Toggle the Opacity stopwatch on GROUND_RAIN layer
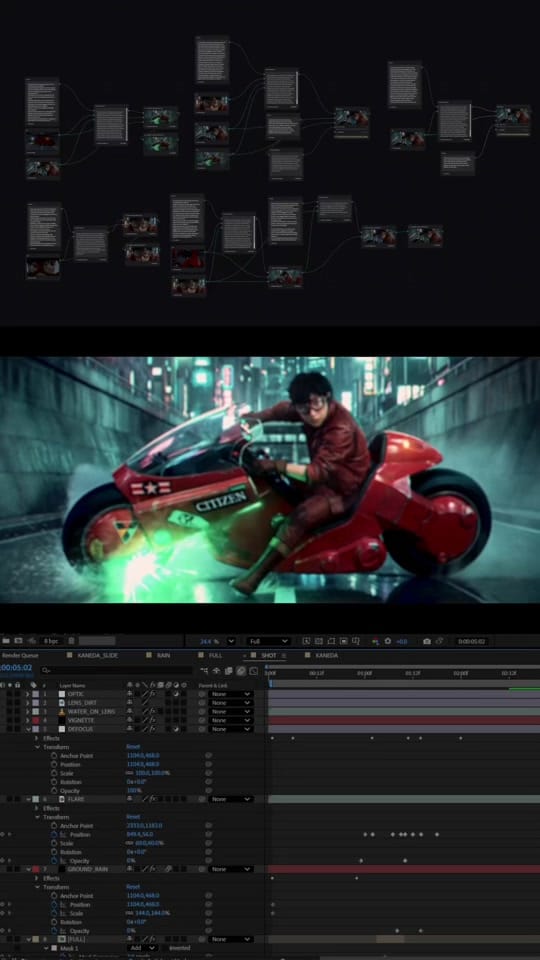 tap(54, 931)
